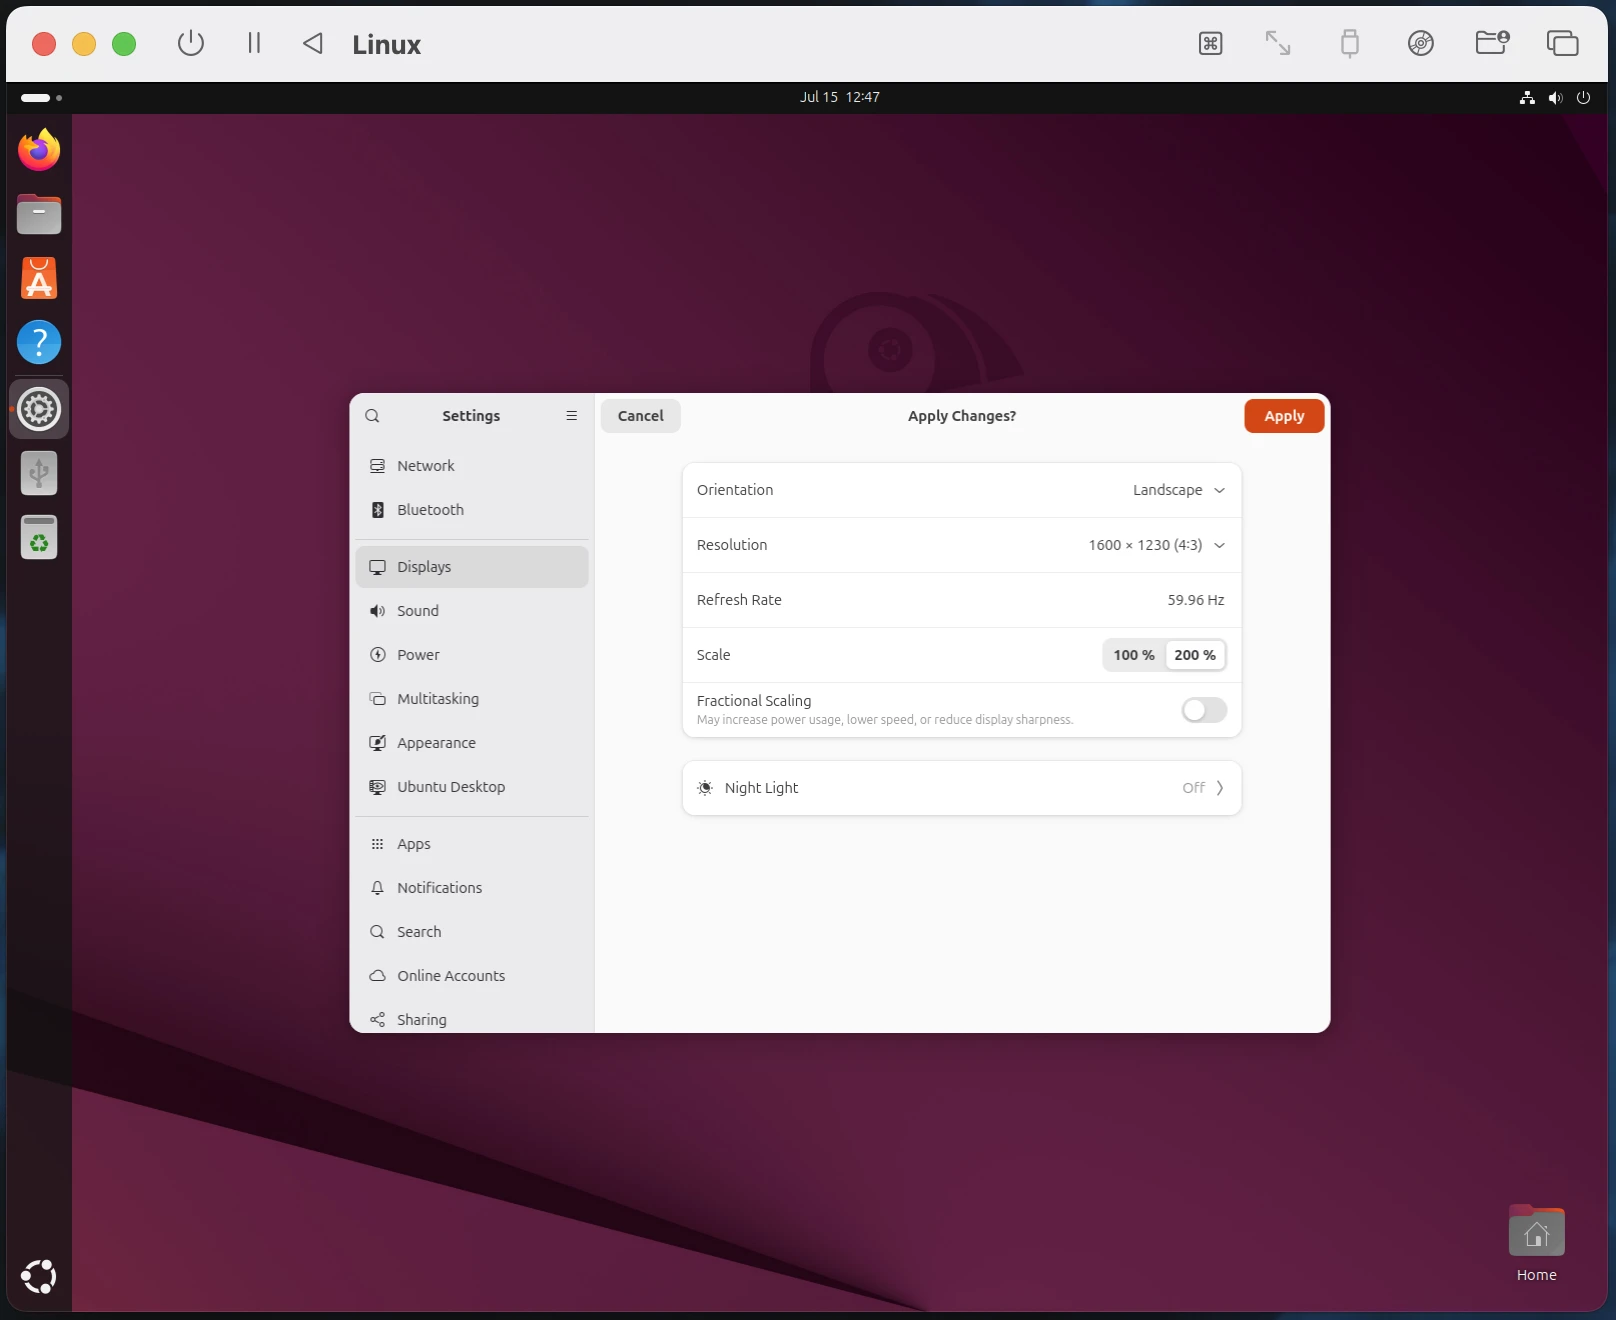1616x1320 pixels.
Task: Open Ubuntu App Center from dock
Action: point(39,278)
